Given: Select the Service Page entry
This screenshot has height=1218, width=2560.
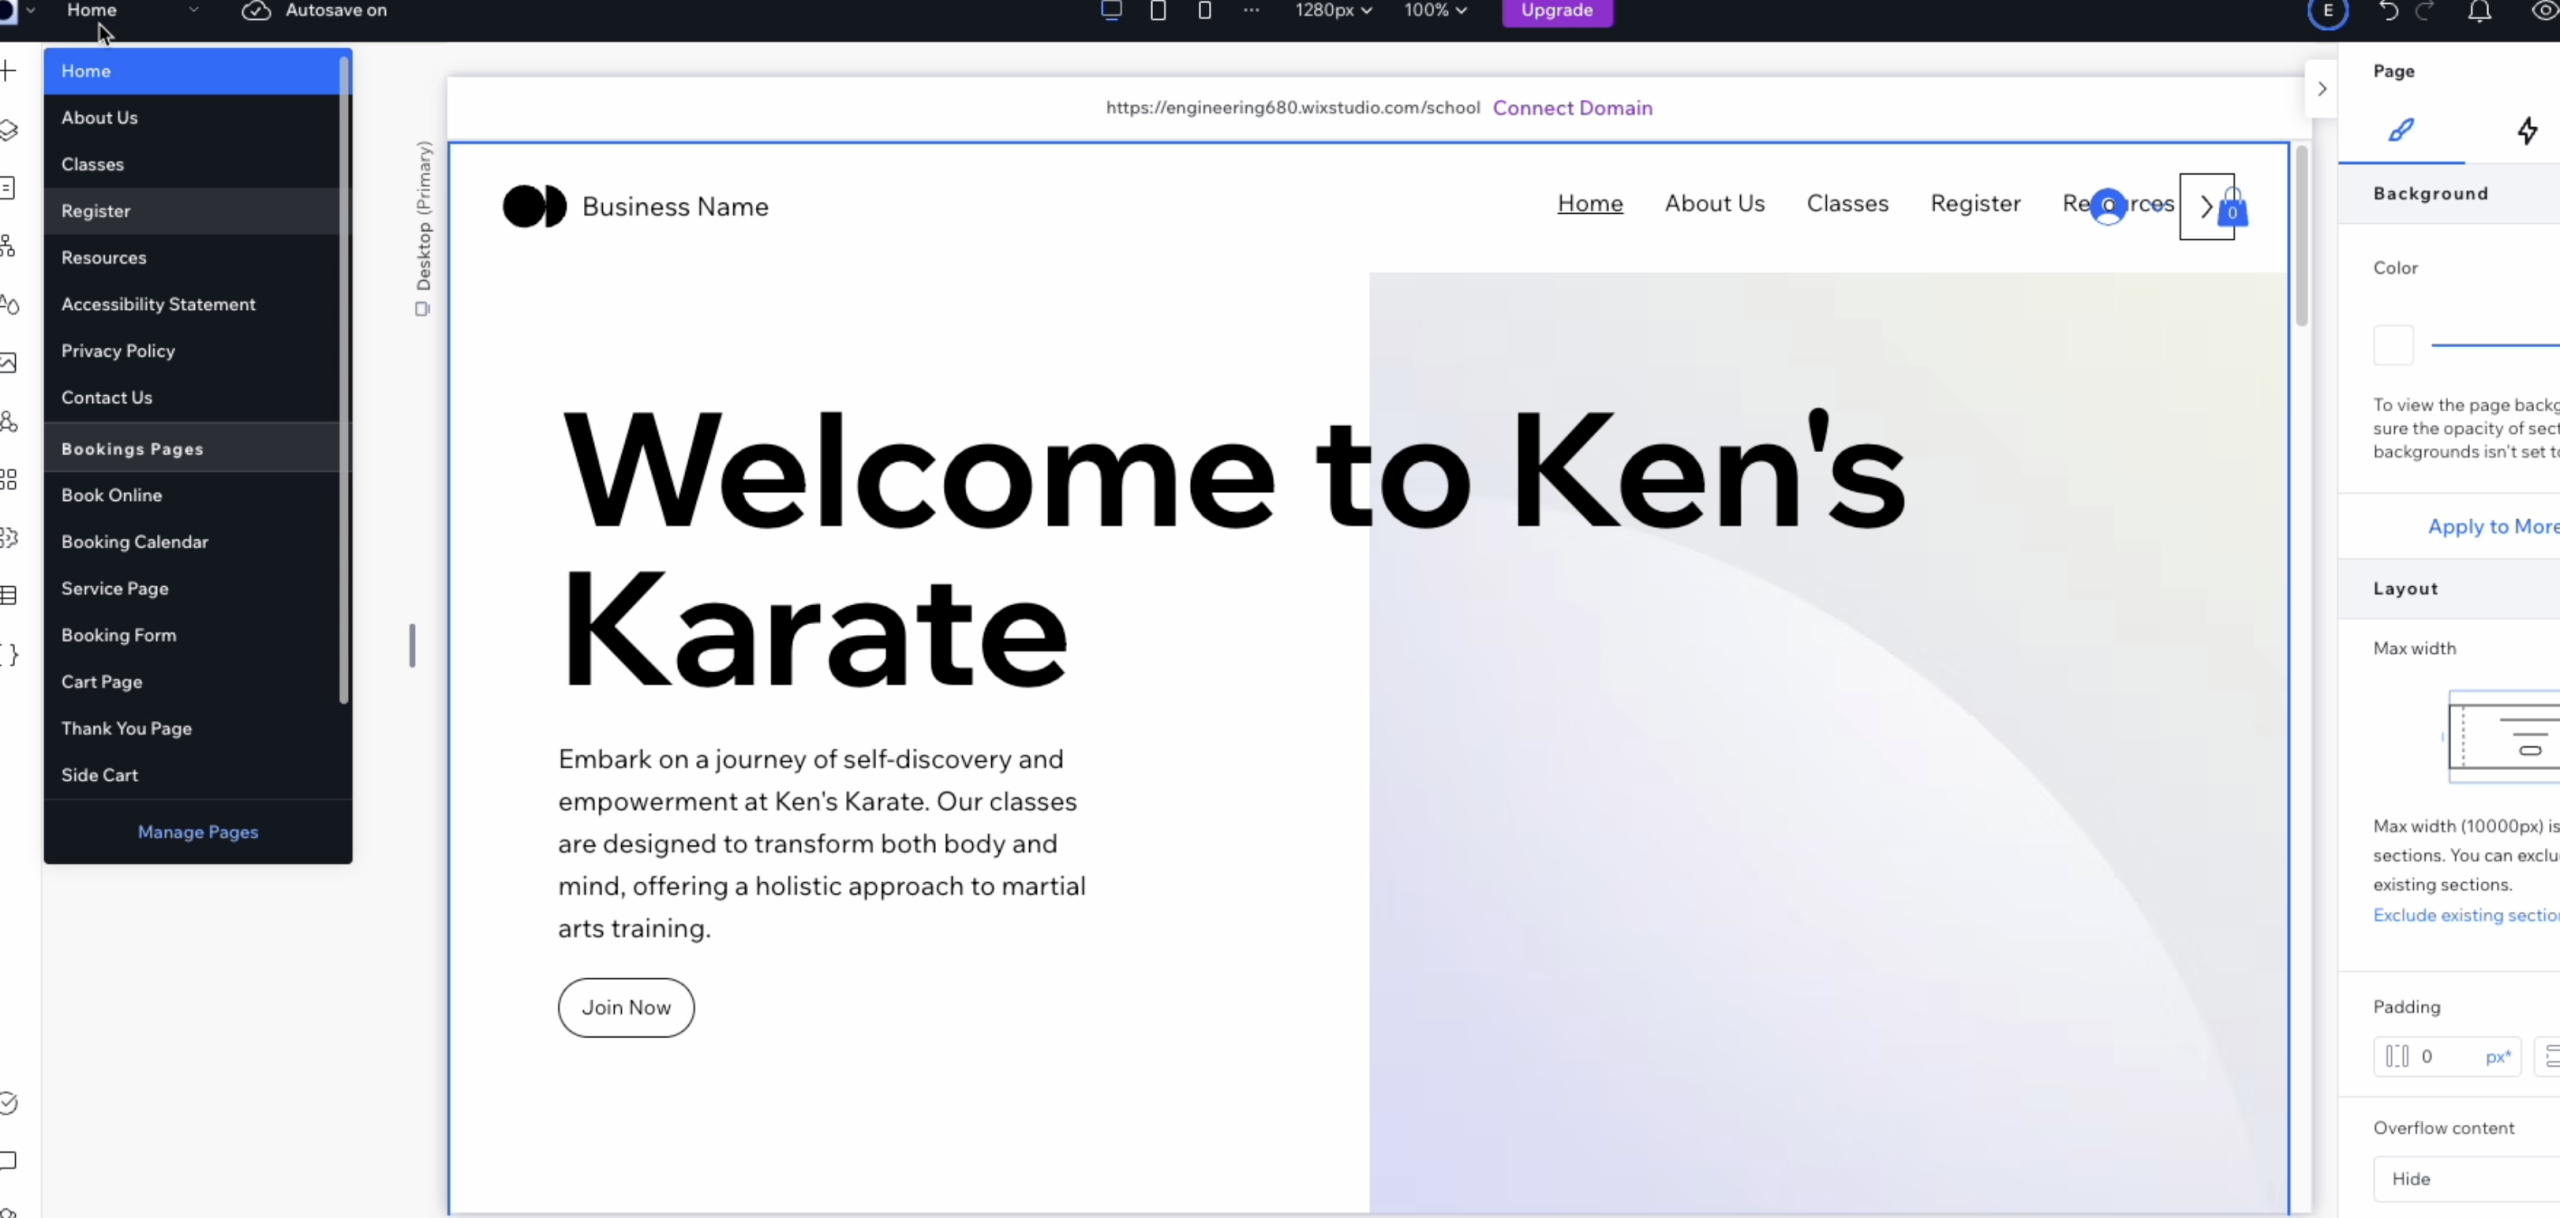Looking at the screenshot, I should pos(192,589).
